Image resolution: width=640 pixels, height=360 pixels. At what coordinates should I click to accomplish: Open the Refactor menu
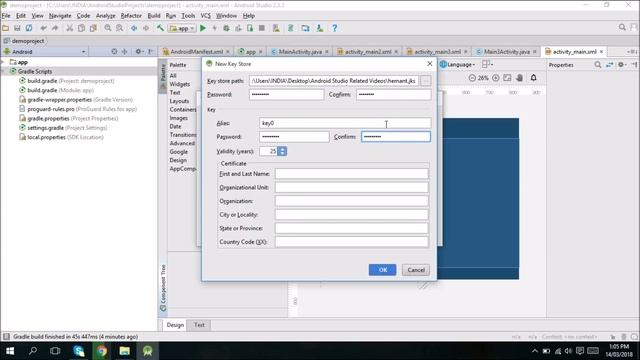coord(131,16)
